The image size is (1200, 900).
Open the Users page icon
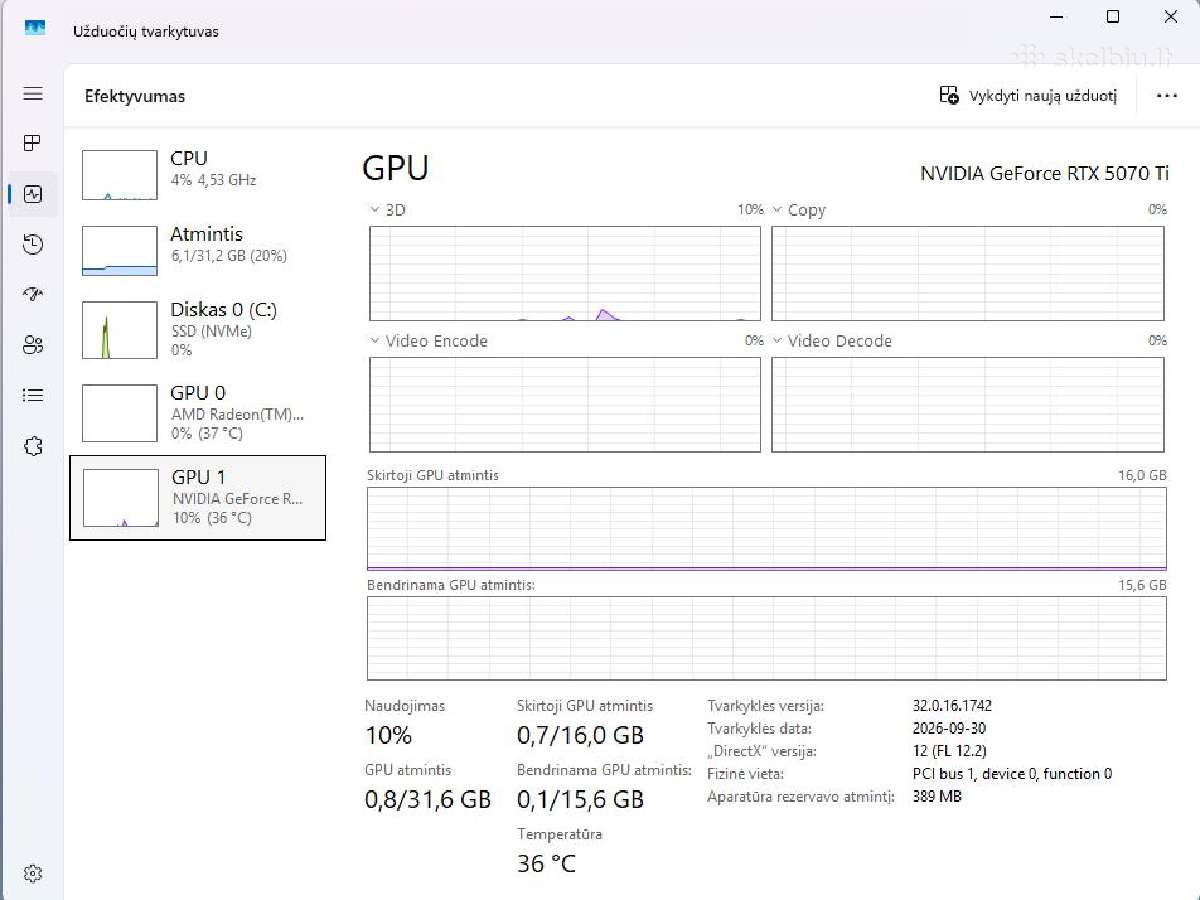[x=33, y=345]
